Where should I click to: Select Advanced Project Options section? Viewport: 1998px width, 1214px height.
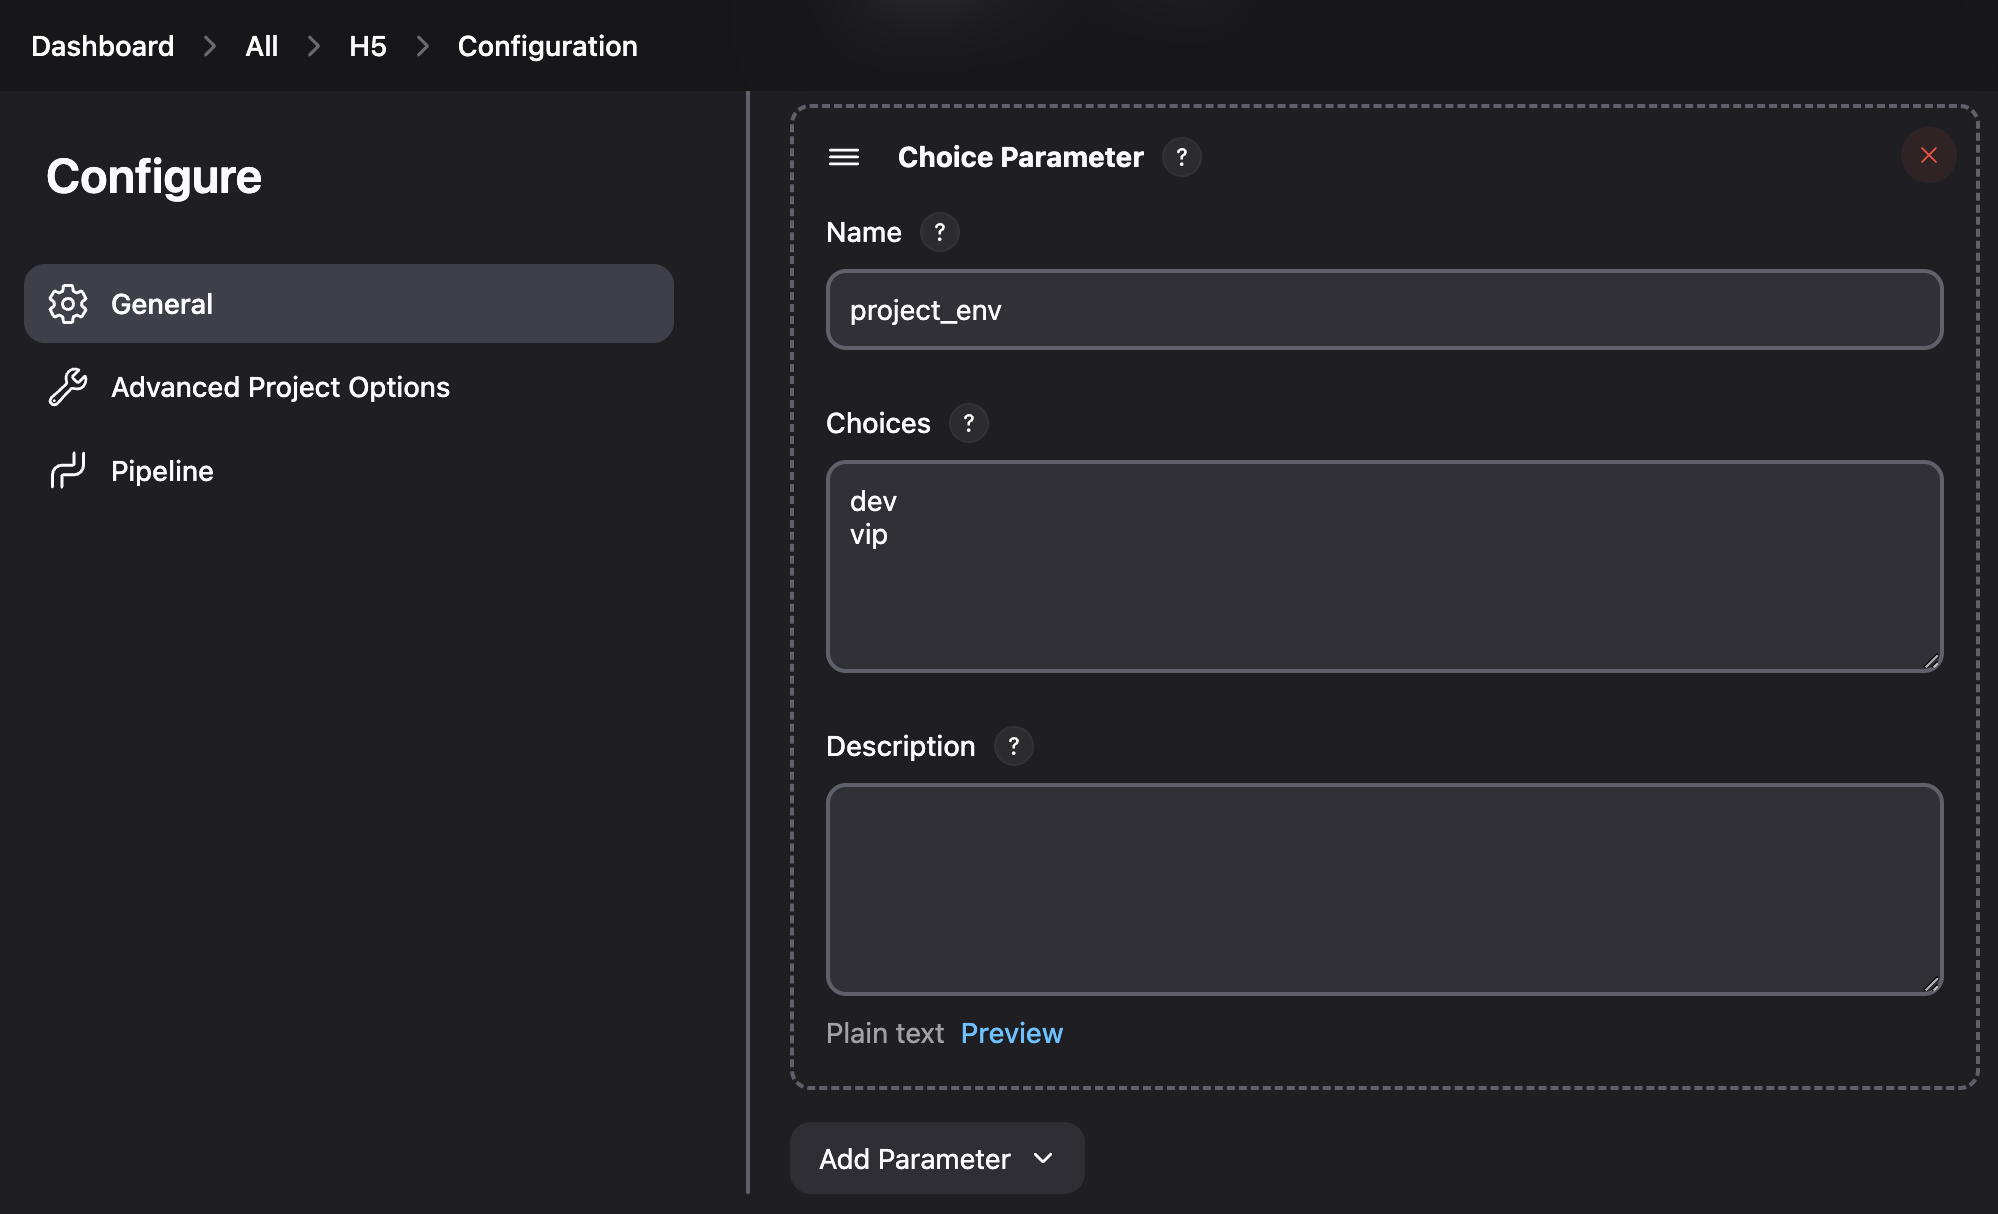click(280, 387)
